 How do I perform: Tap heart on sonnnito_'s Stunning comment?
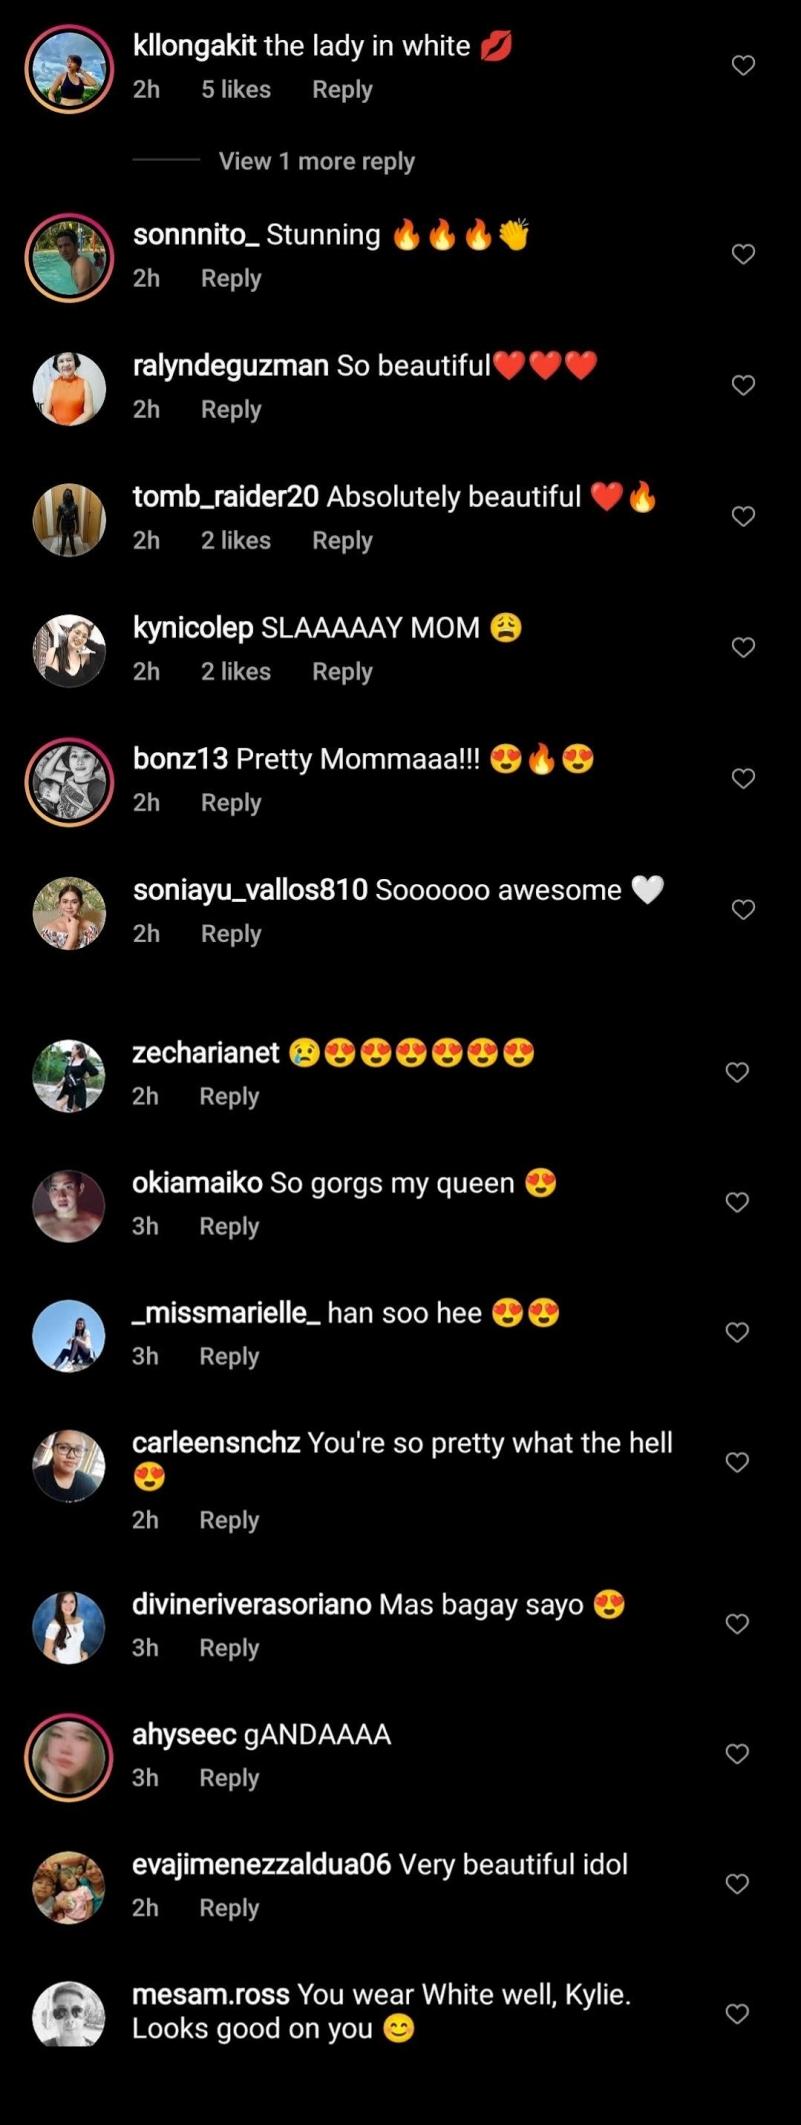tap(743, 255)
